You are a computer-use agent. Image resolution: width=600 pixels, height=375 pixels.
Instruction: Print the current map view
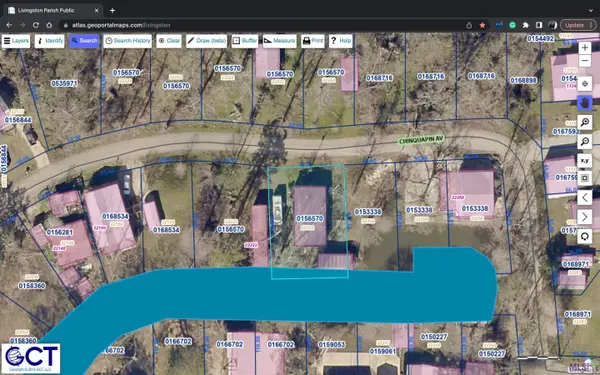pos(313,41)
